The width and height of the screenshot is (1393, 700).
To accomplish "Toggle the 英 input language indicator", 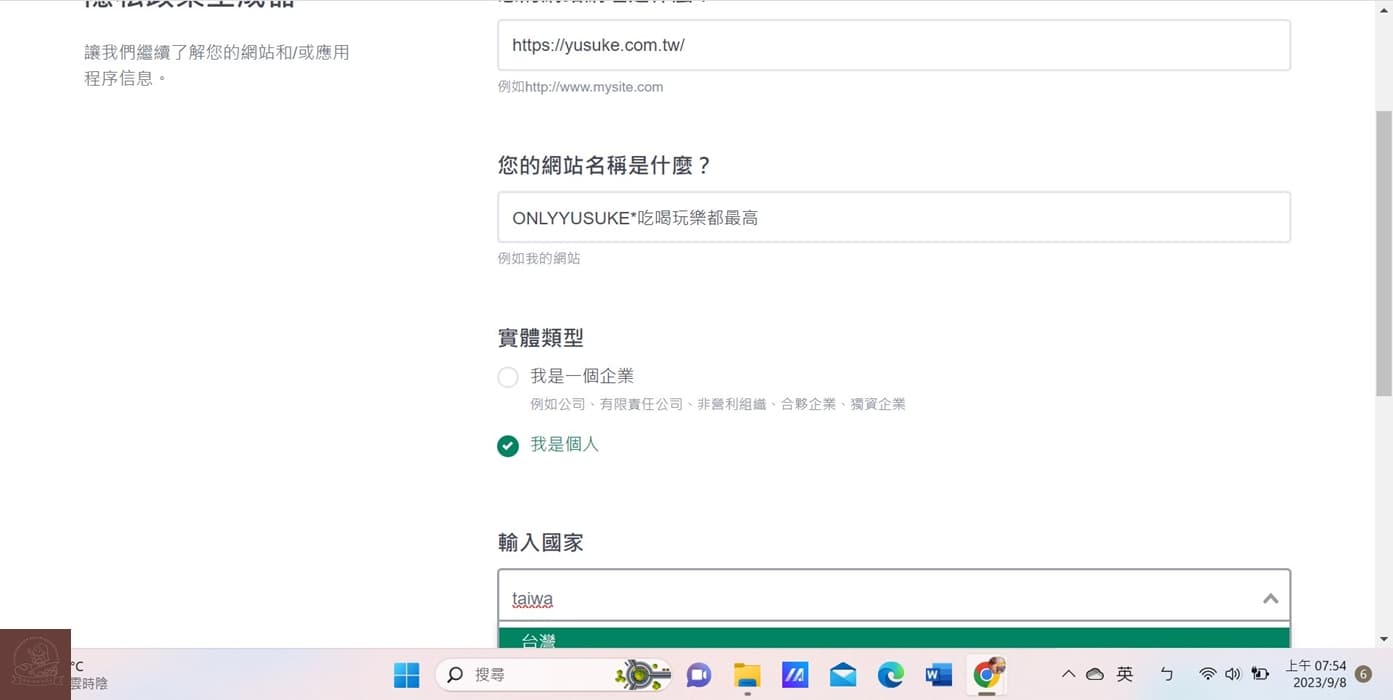I will pos(1124,675).
